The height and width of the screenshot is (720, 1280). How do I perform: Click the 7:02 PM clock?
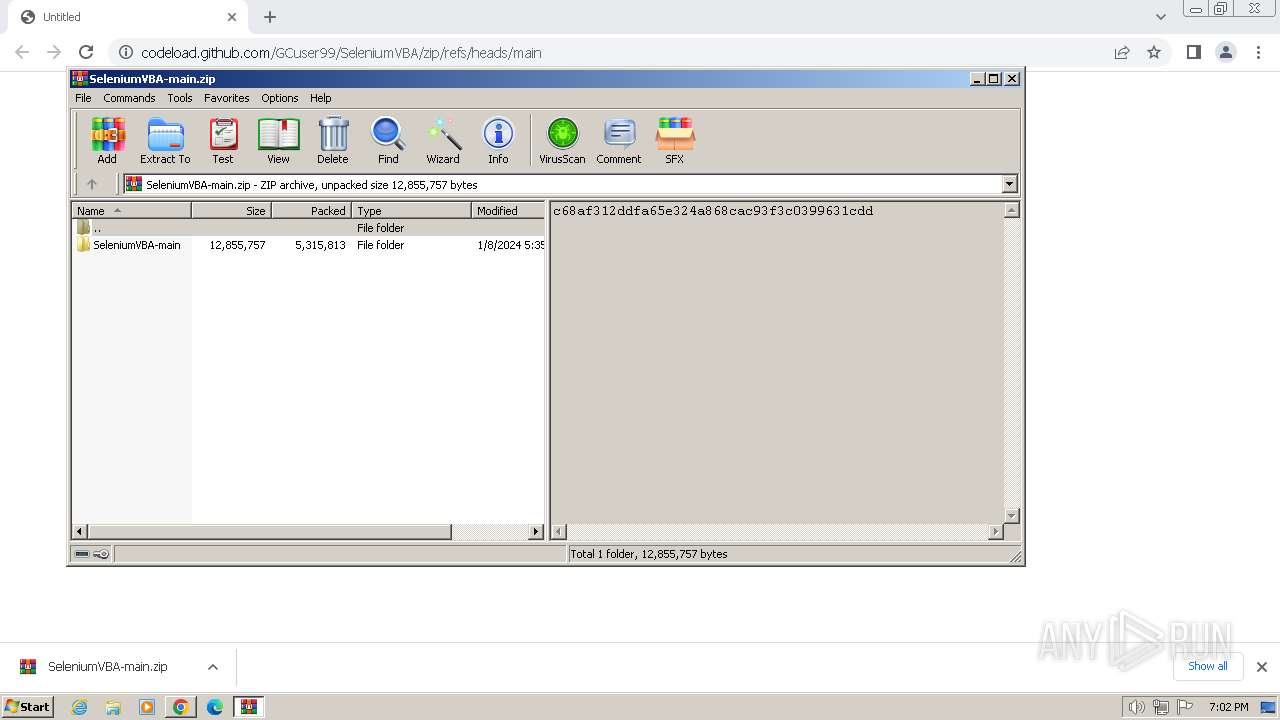tap(1228, 707)
